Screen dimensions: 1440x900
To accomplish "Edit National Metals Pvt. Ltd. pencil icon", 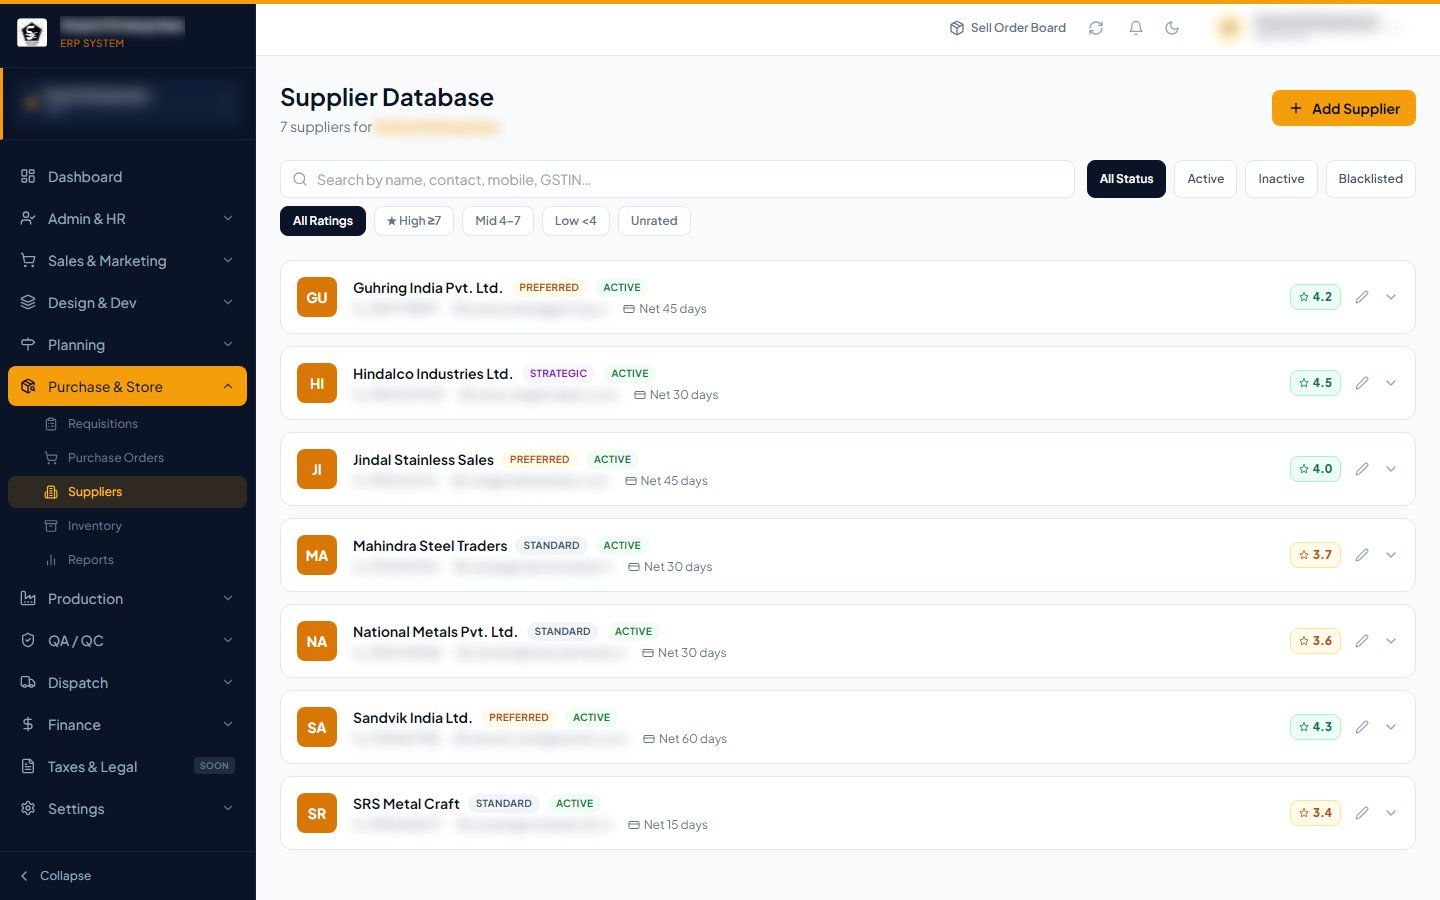I will pyautogui.click(x=1362, y=641).
